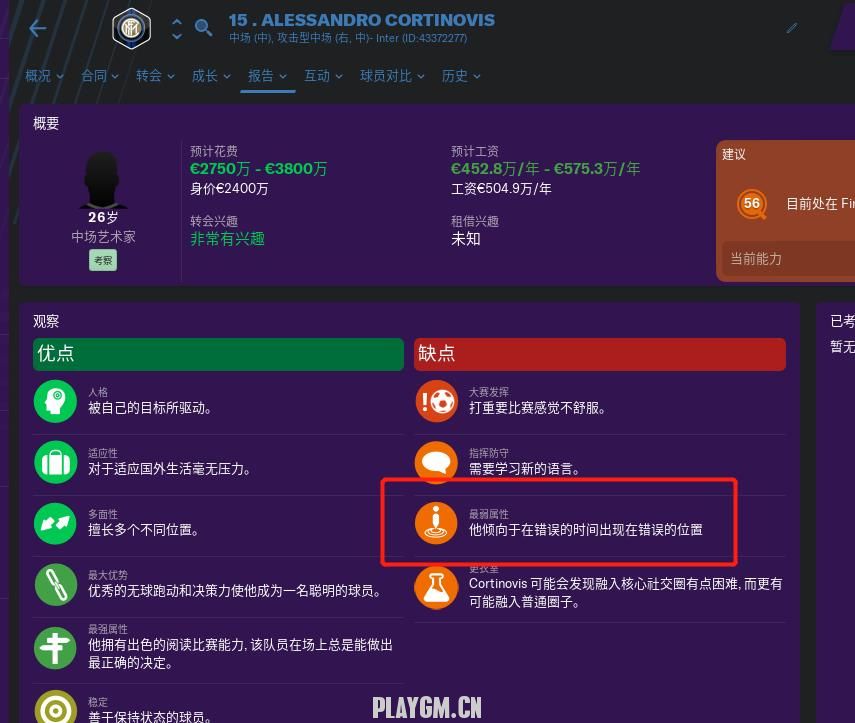The image size is (855, 723).
Task: Open the player search magnifier icon
Action: (203, 28)
